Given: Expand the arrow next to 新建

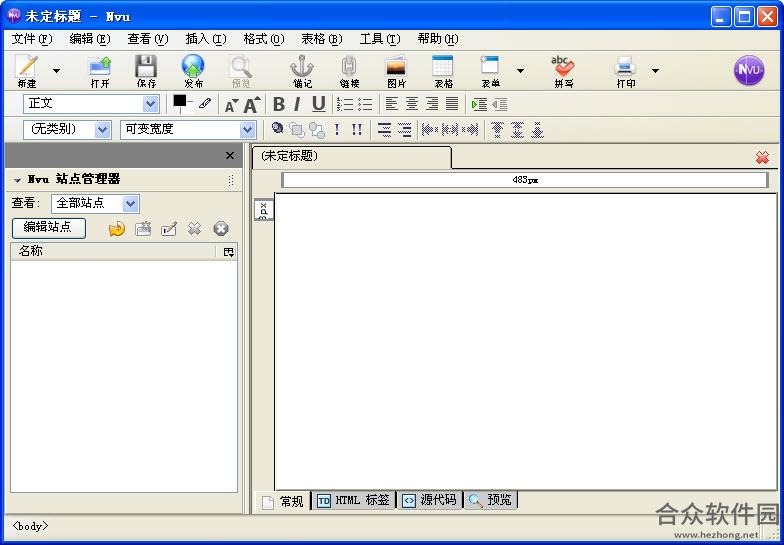Looking at the screenshot, I should [56, 70].
